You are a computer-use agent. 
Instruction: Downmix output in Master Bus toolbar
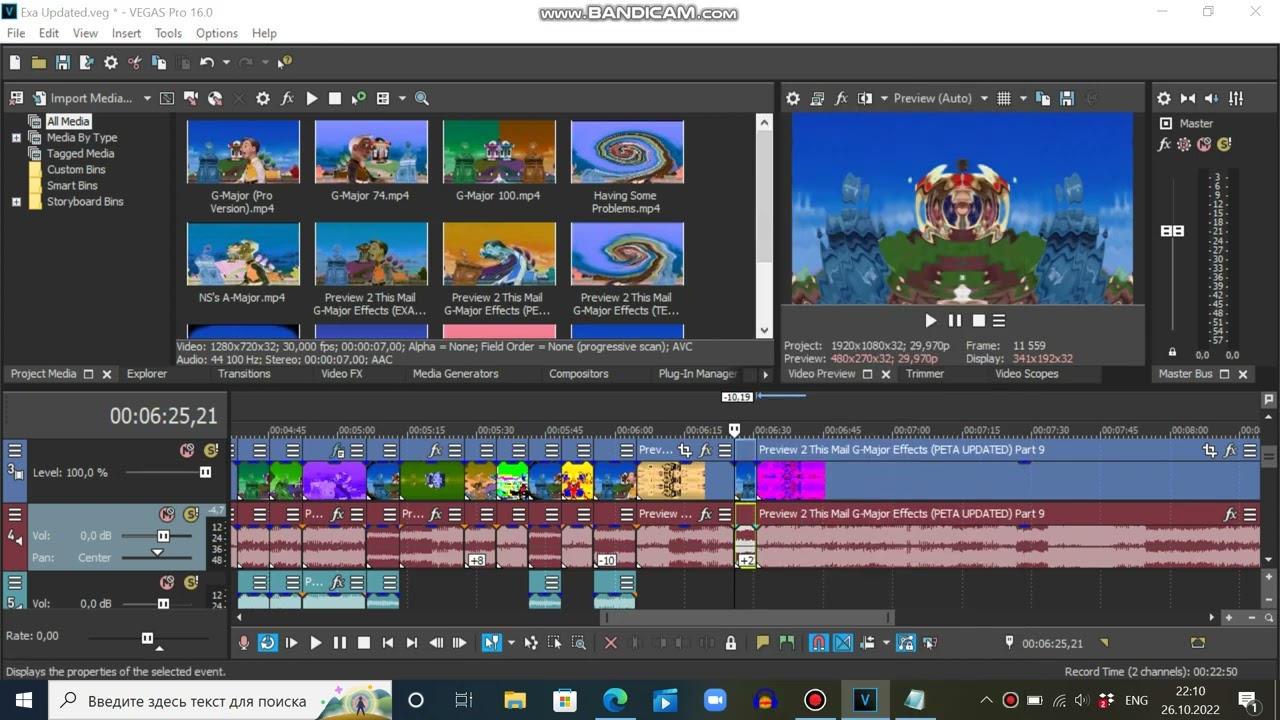click(1188, 98)
